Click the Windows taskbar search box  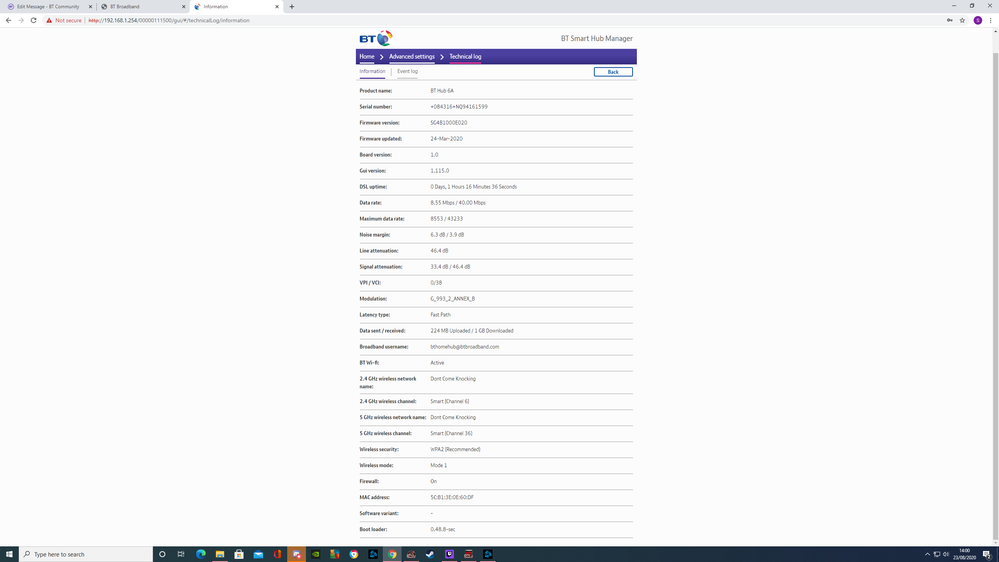(85, 554)
